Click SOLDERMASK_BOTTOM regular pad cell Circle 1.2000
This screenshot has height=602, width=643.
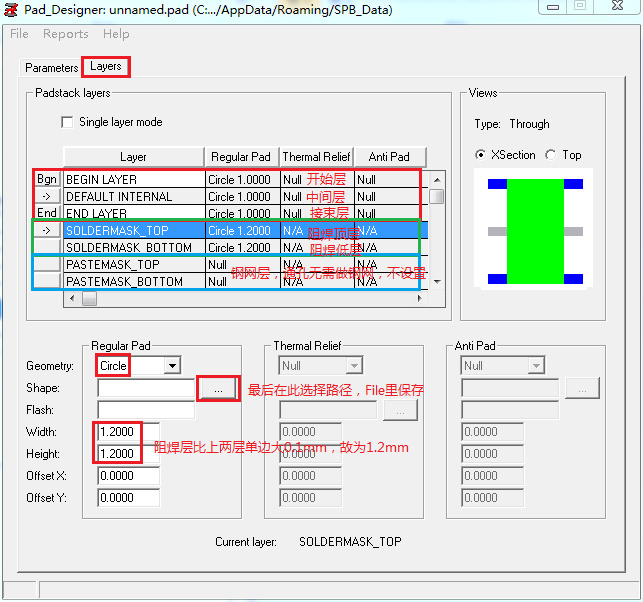pos(243,247)
